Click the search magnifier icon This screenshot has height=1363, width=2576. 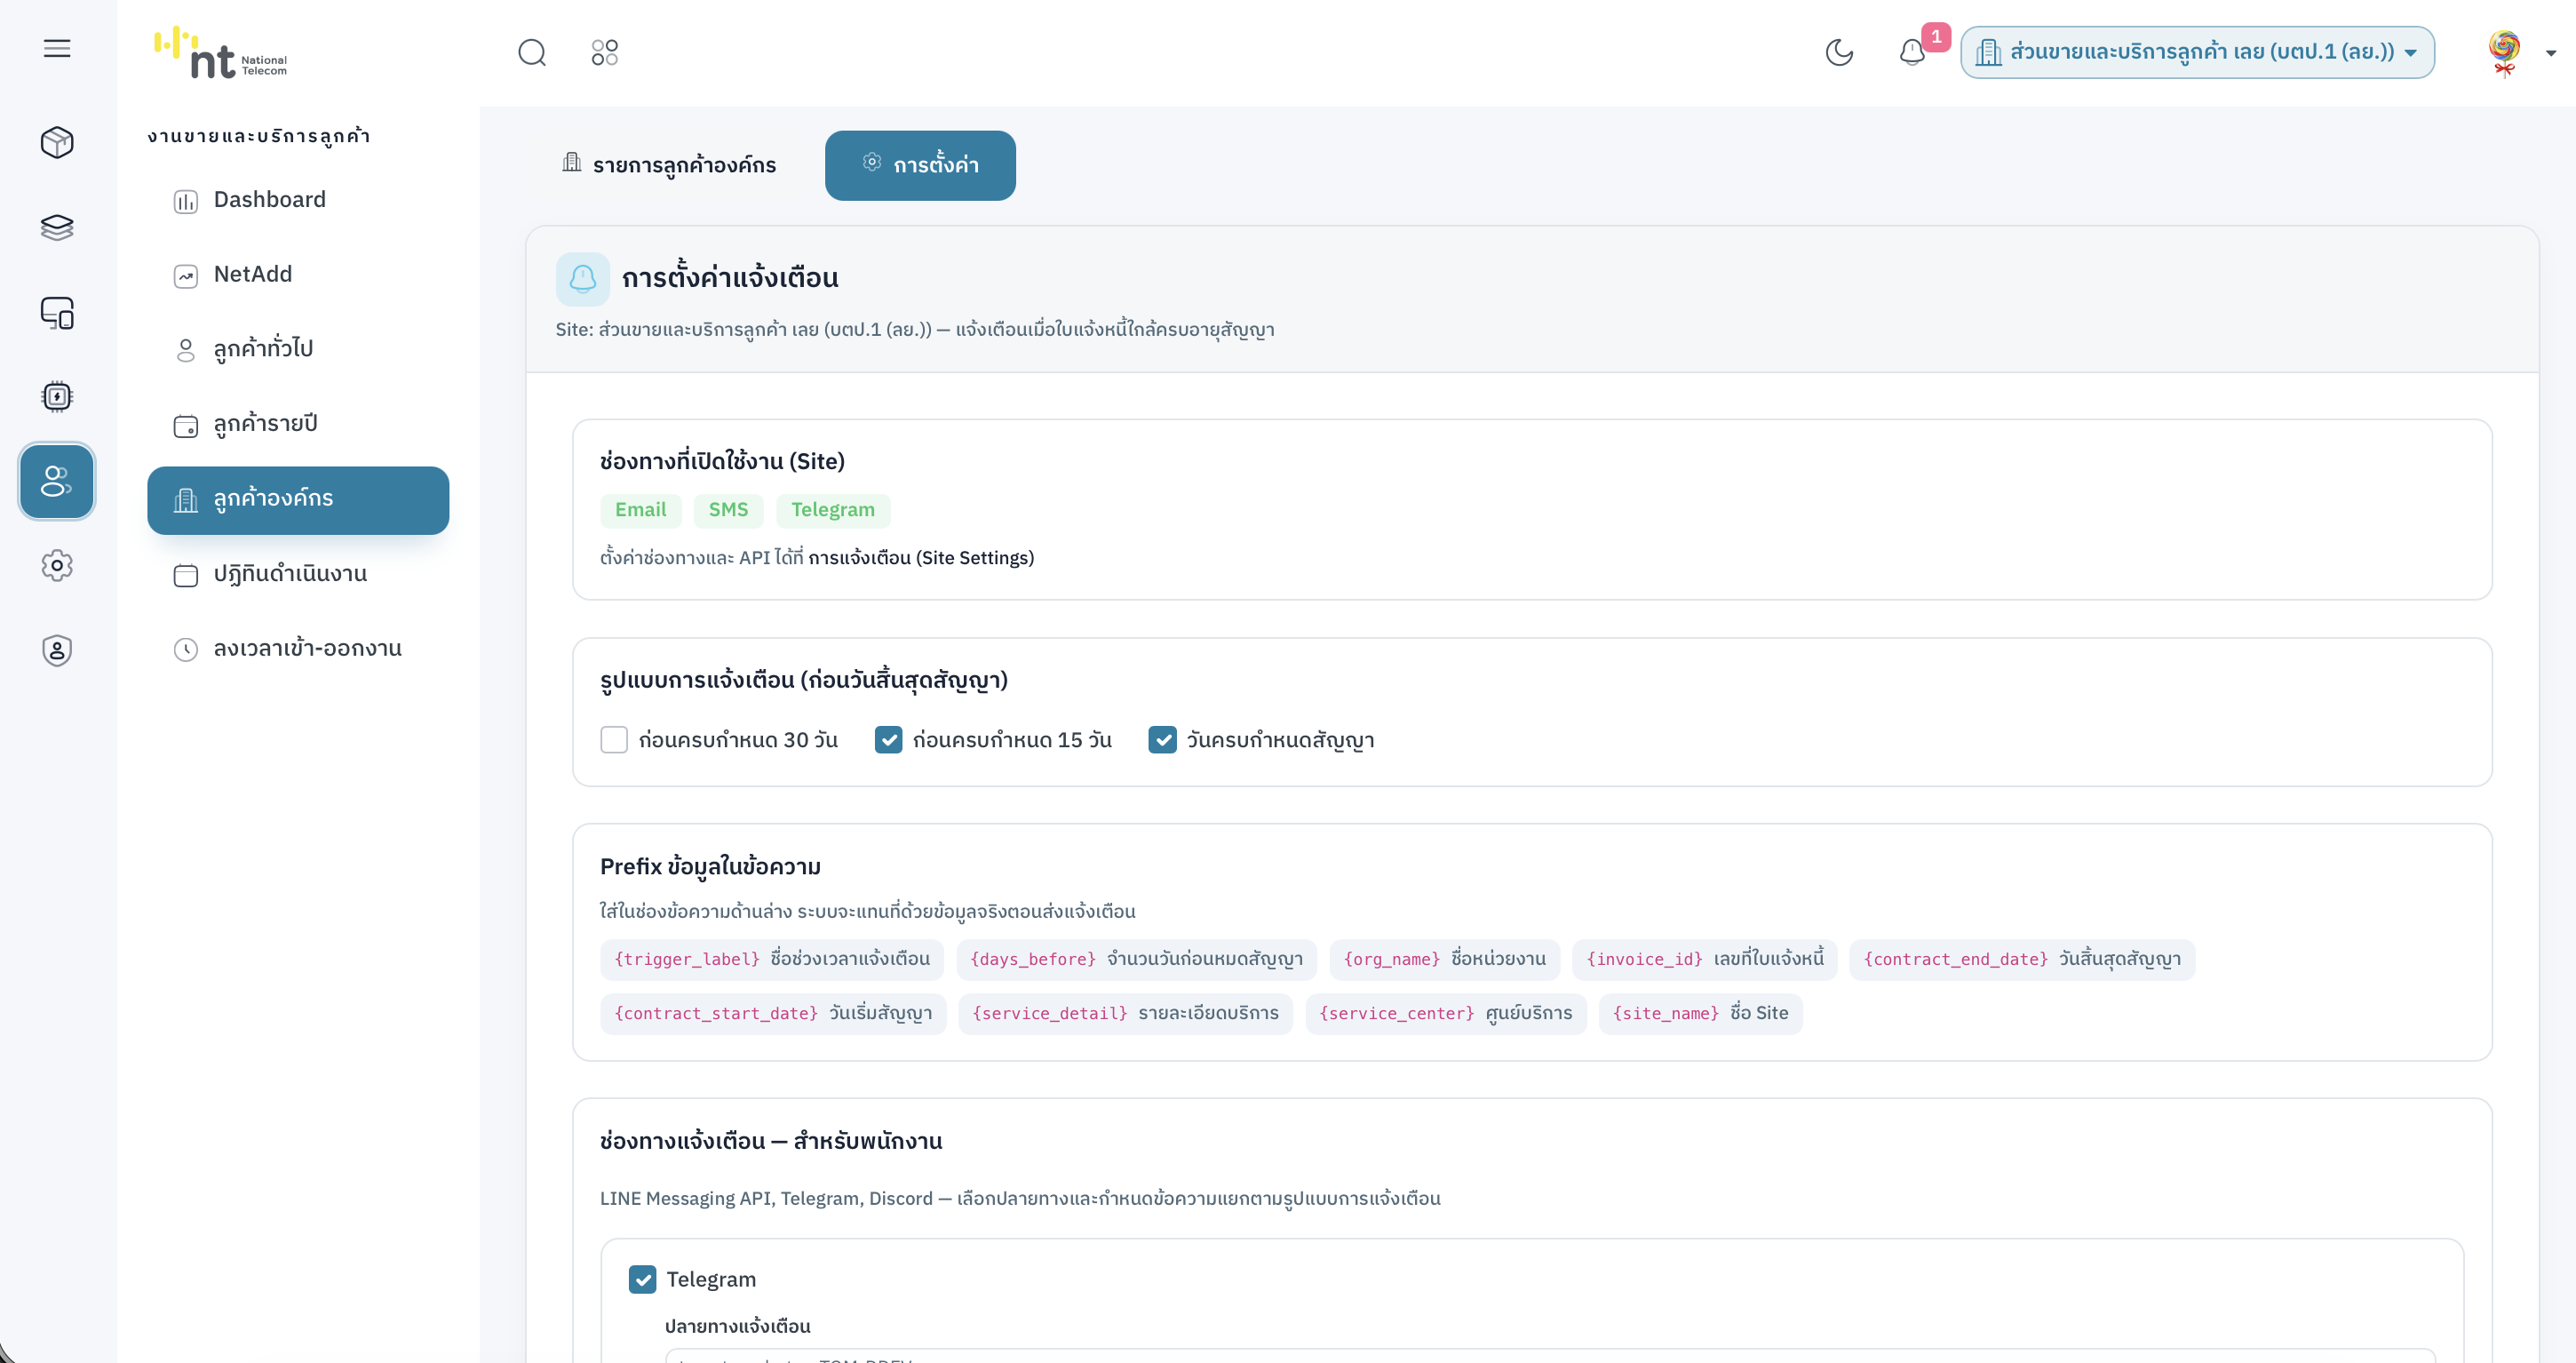click(x=532, y=52)
